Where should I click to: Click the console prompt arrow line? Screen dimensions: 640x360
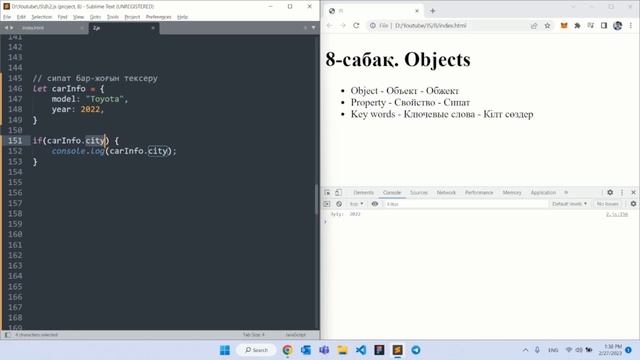click(x=325, y=222)
